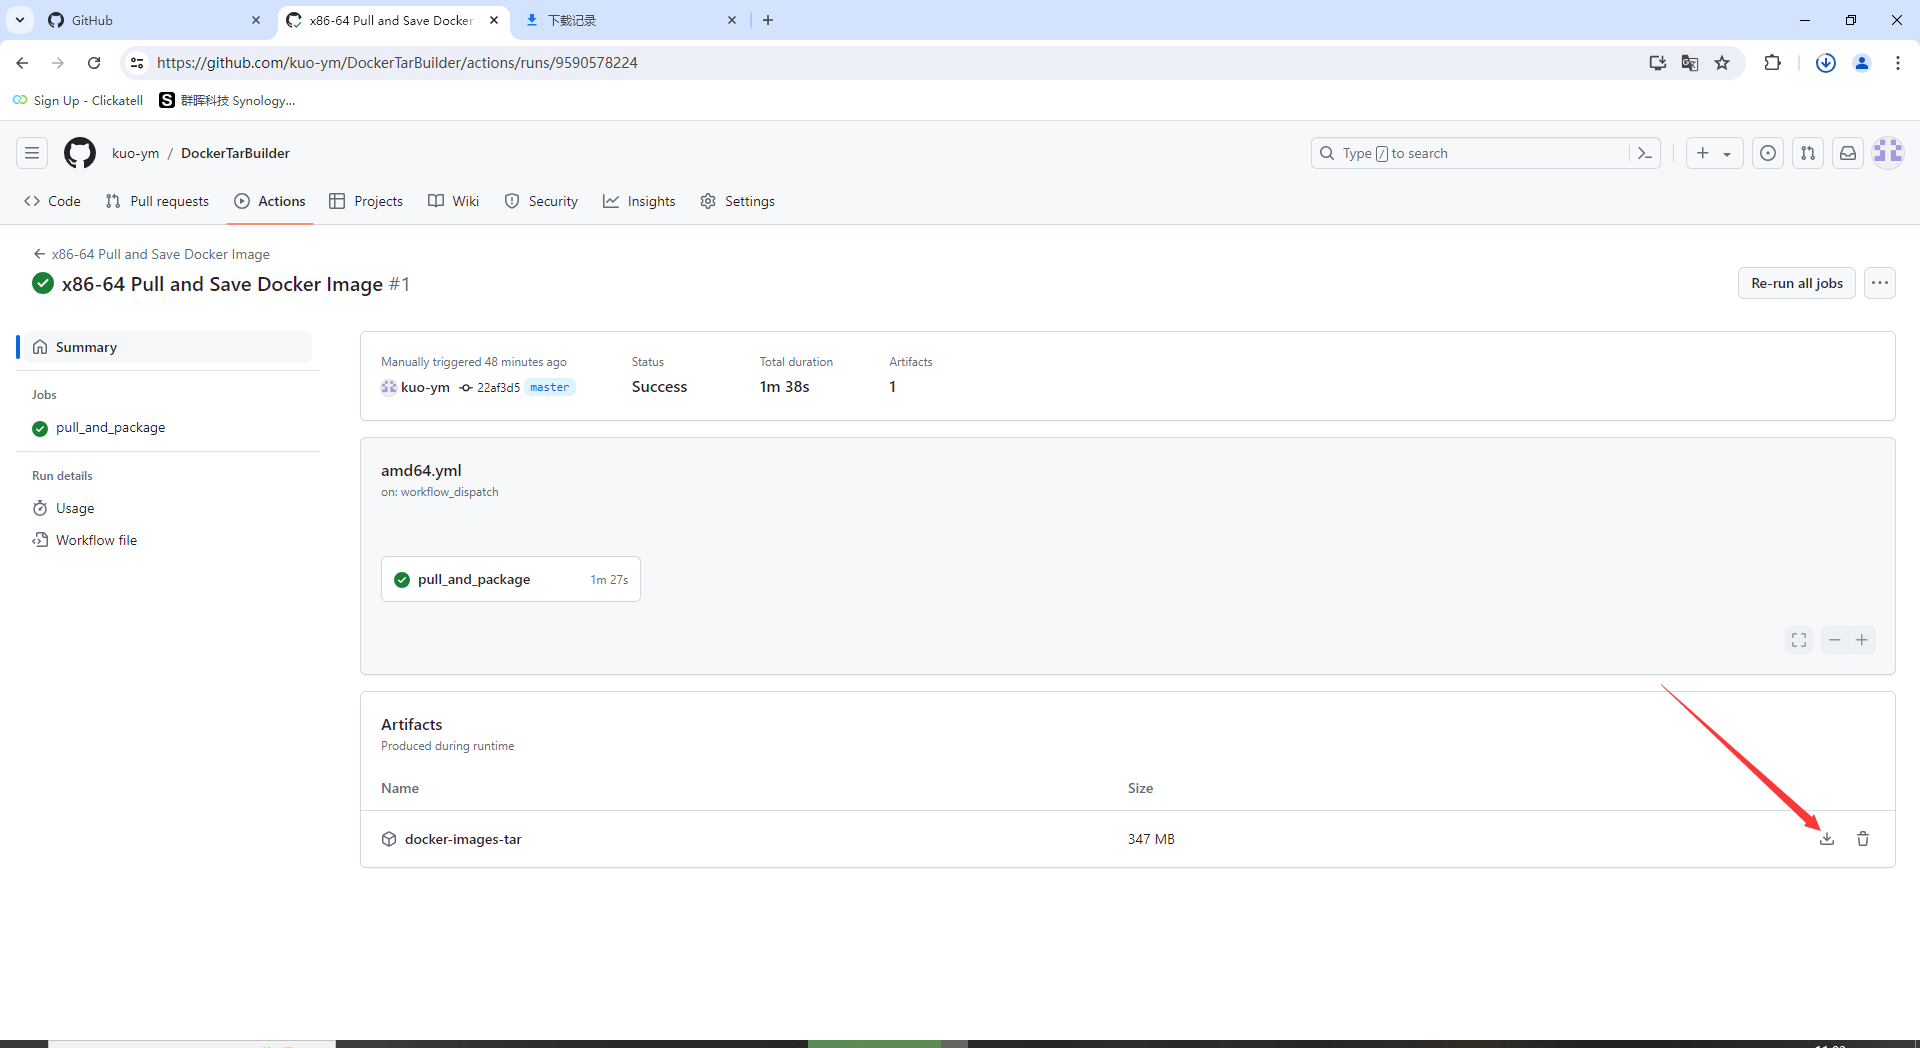The image size is (1920, 1048).
Task: Open the kebab menu beside Re-run all jobs
Action: [x=1879, y=283]
